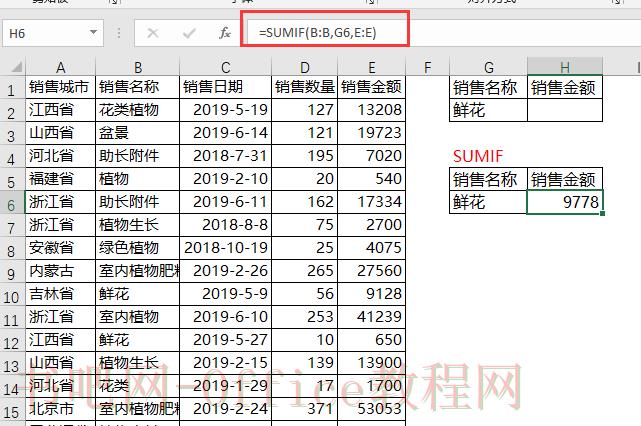The width and height of the screenshot is (641, 426).
Task: Click the formula bar vertical dots handle
Action: (x=119, y=33)
